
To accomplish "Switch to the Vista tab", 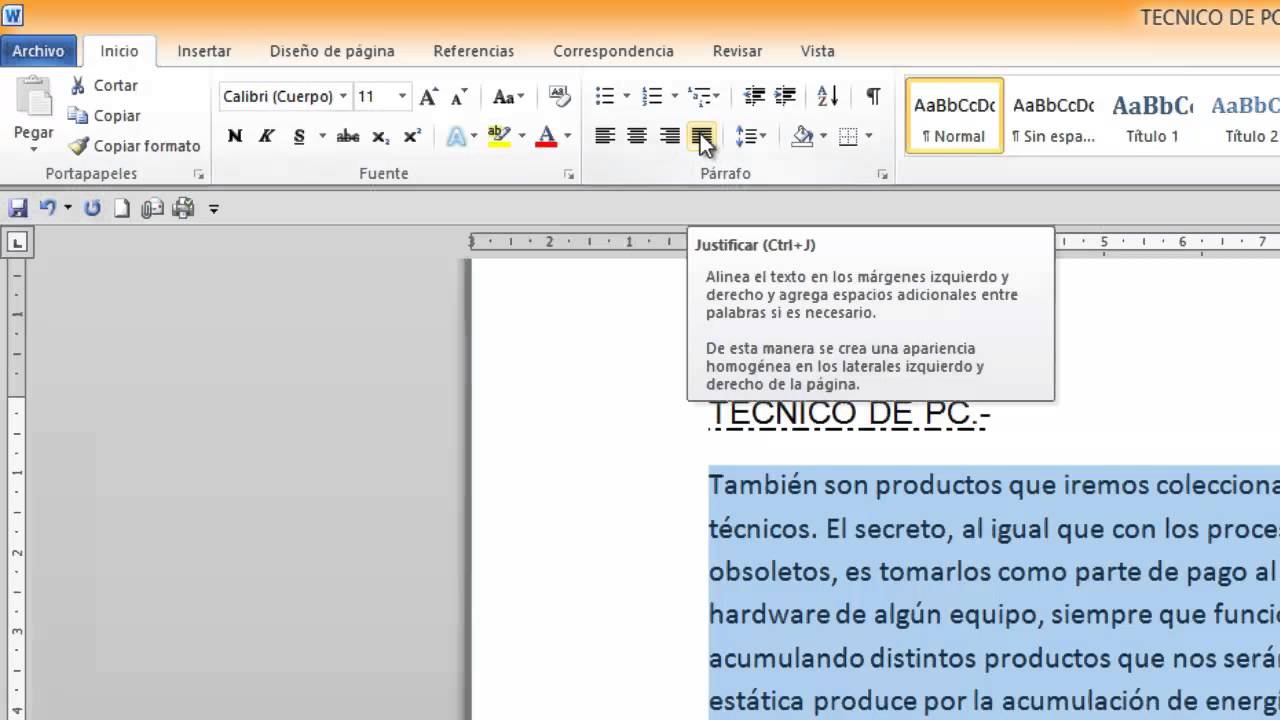I will 817,51.
